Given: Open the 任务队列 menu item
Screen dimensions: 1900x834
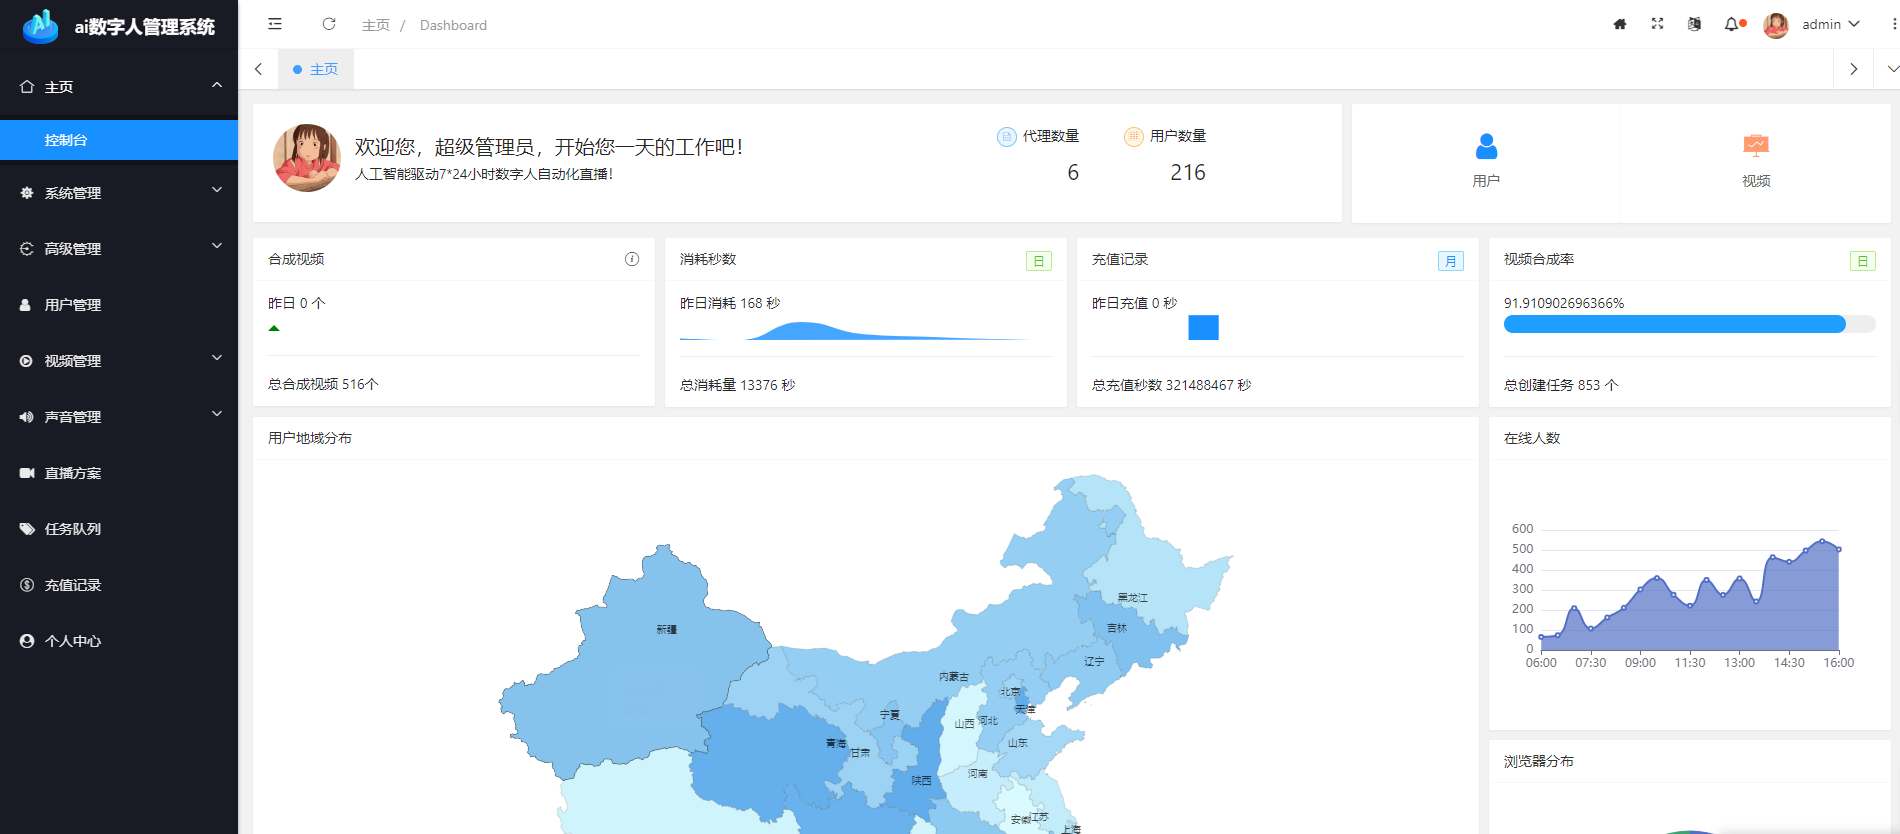Looking at the screenshot, I should (119, 529).
